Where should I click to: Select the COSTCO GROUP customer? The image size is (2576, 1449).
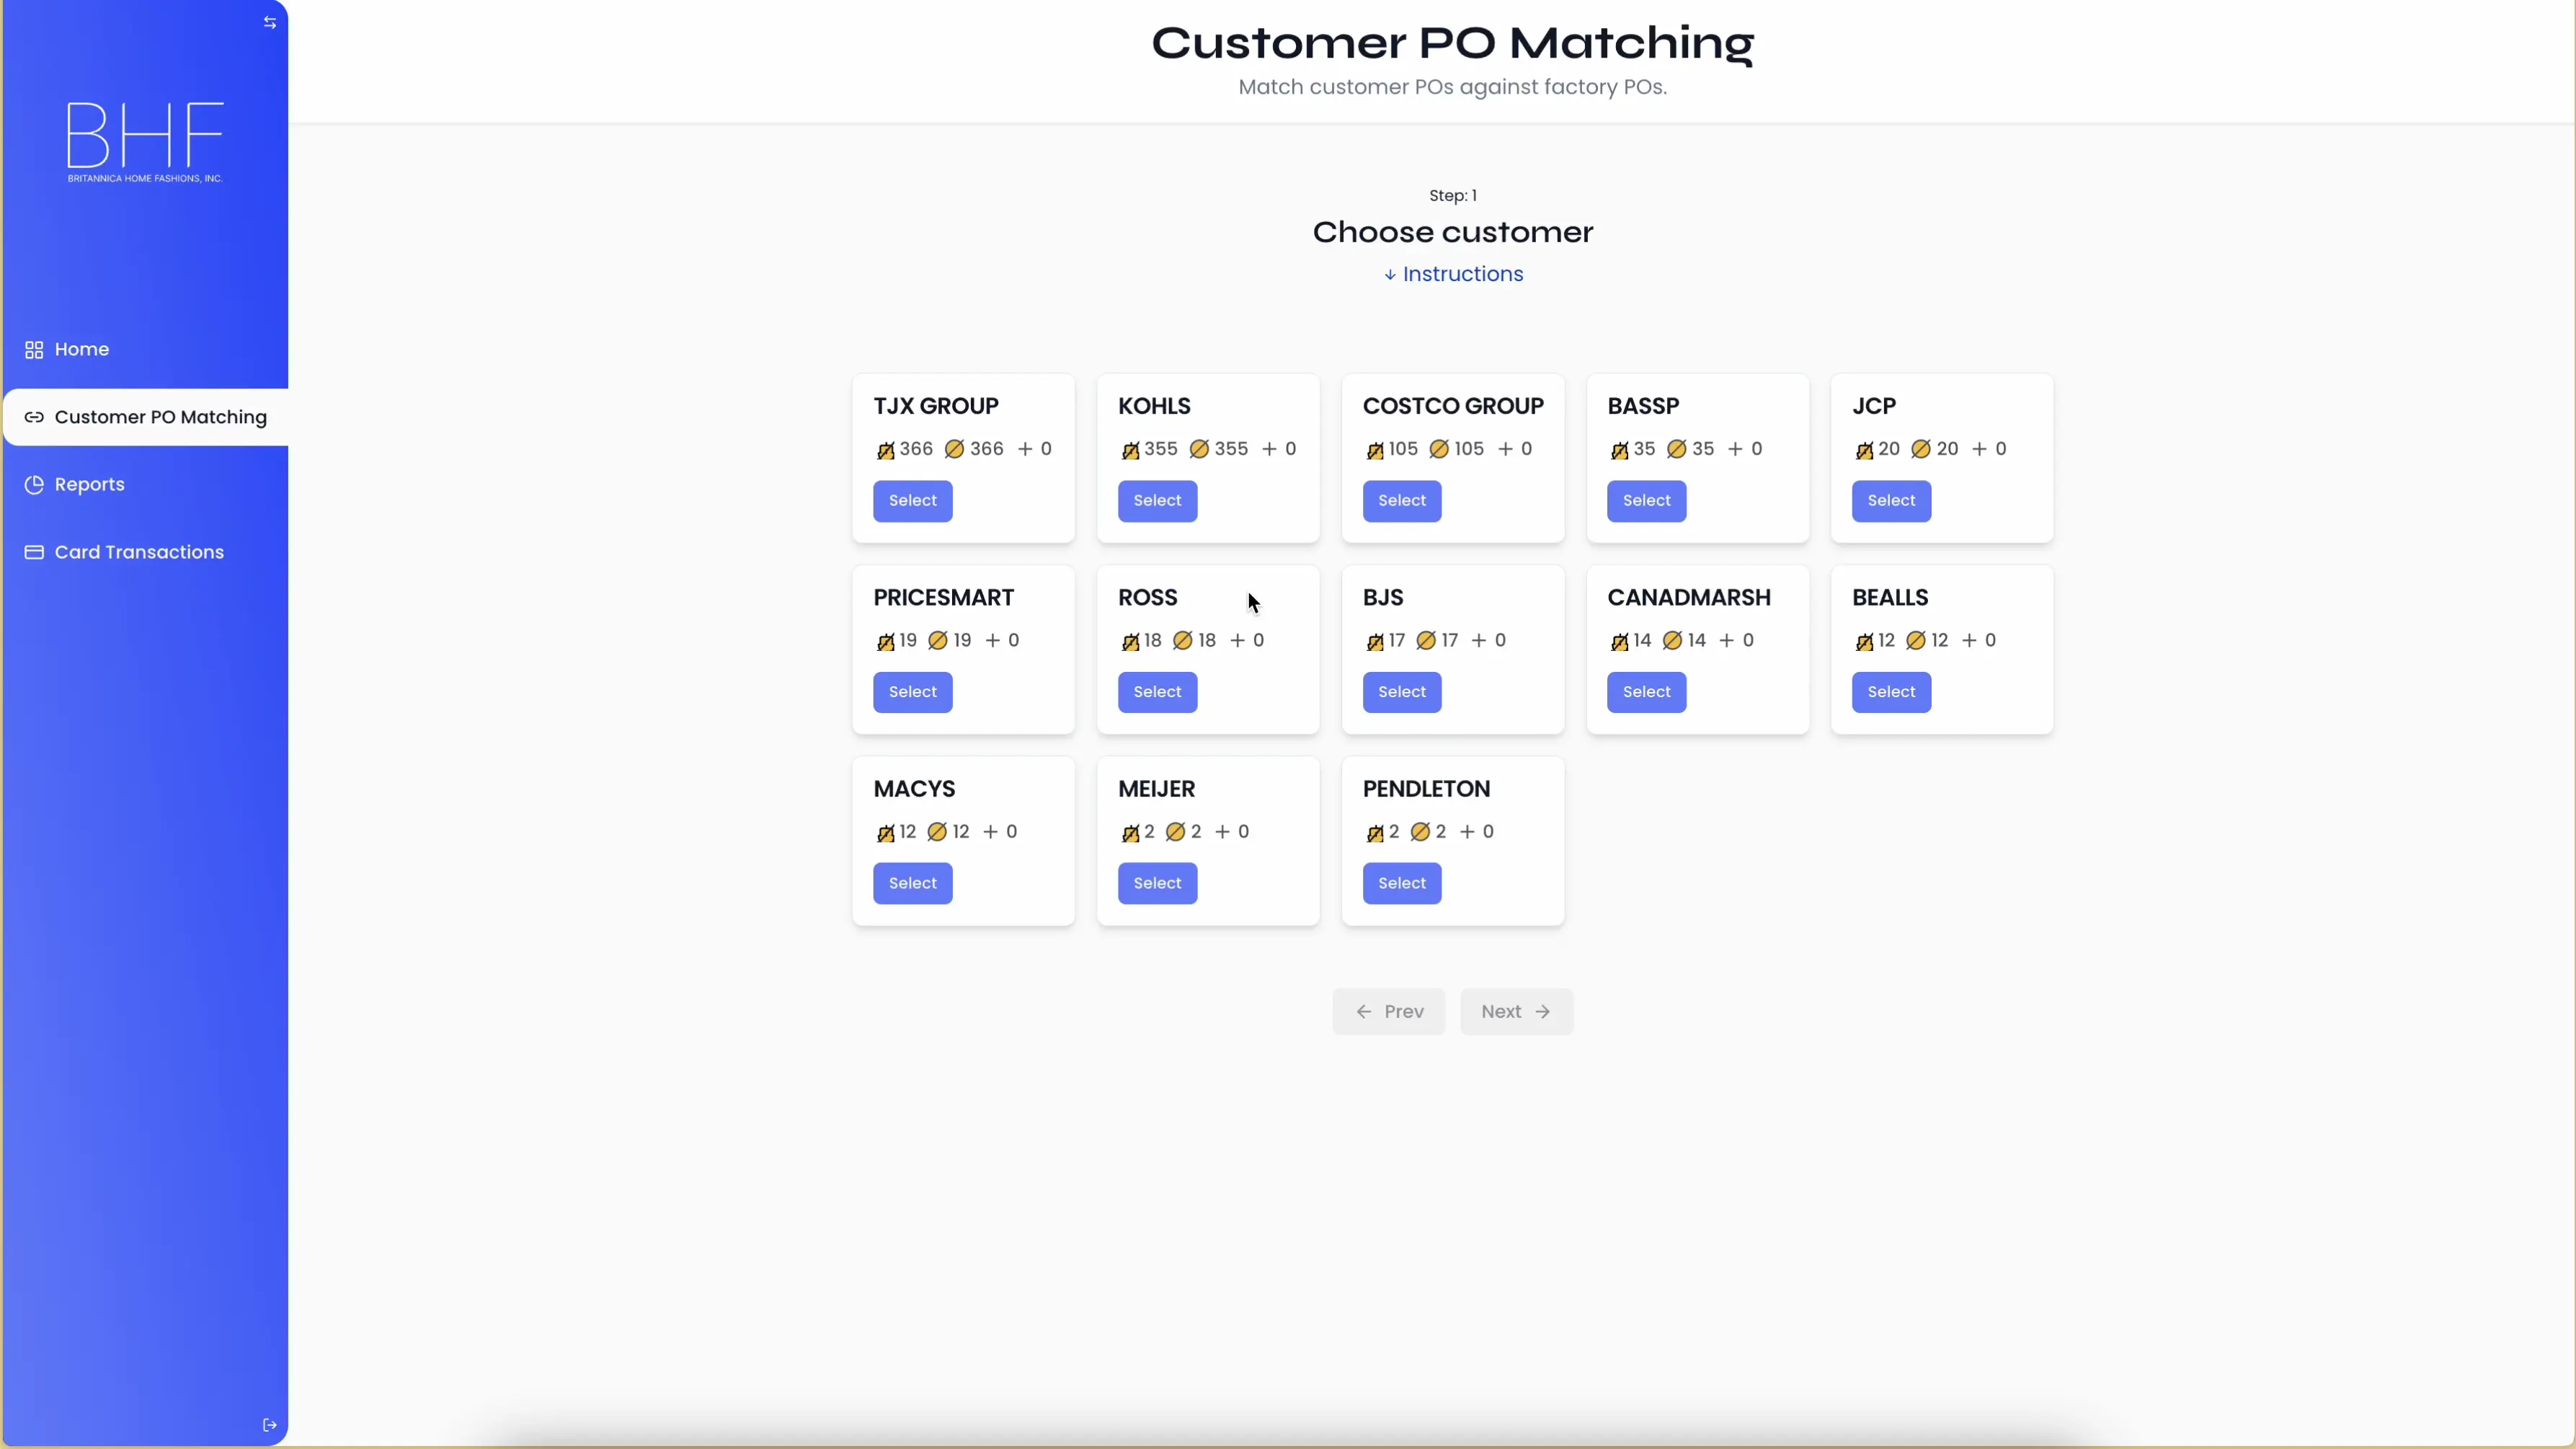point(1402,501)
